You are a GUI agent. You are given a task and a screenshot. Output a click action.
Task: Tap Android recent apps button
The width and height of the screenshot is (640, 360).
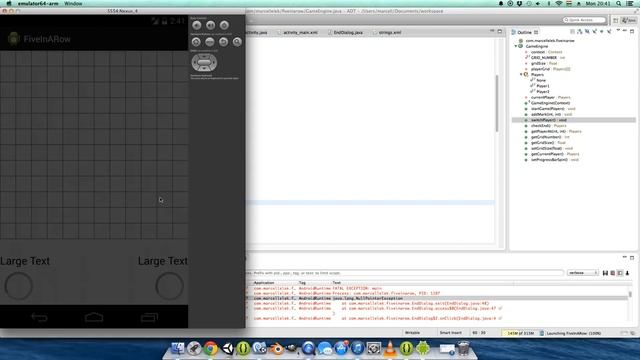149,317
